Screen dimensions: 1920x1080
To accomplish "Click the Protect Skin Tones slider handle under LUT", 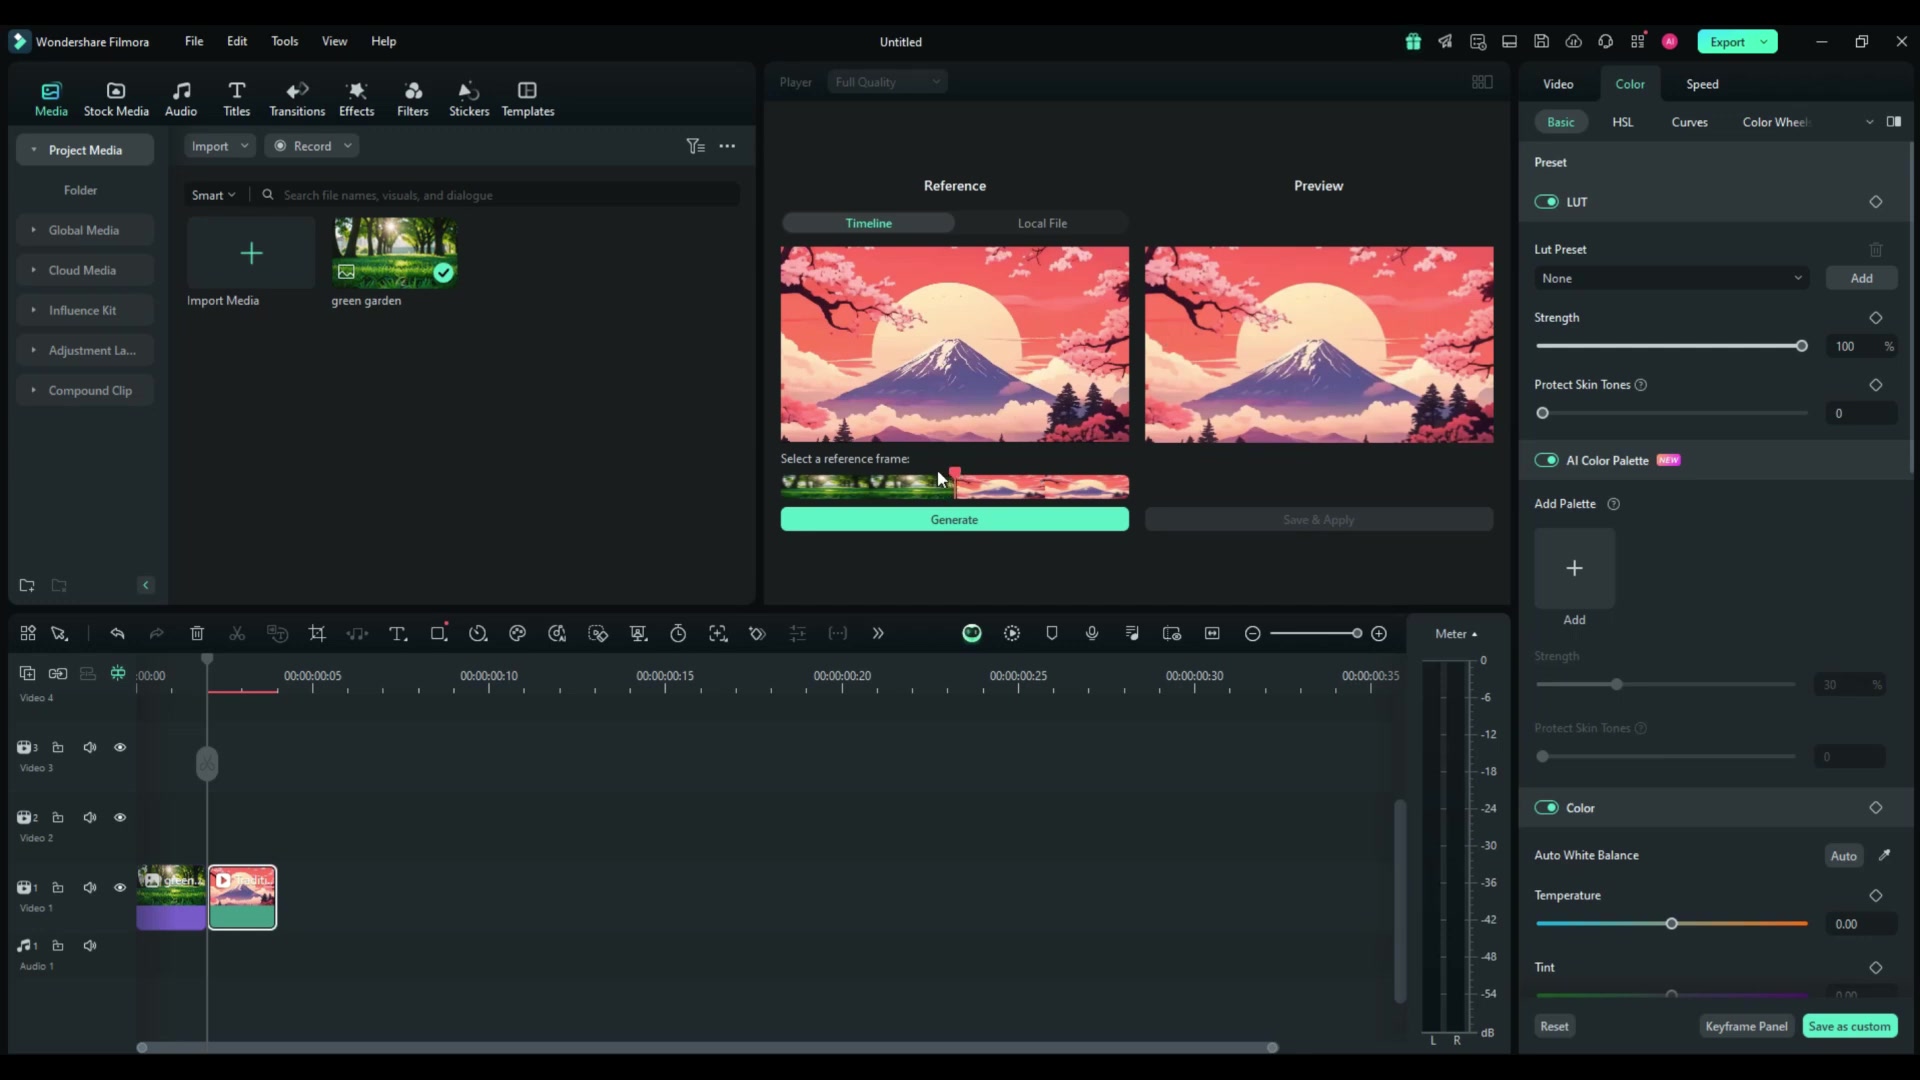I will [x=1542, y=413].
